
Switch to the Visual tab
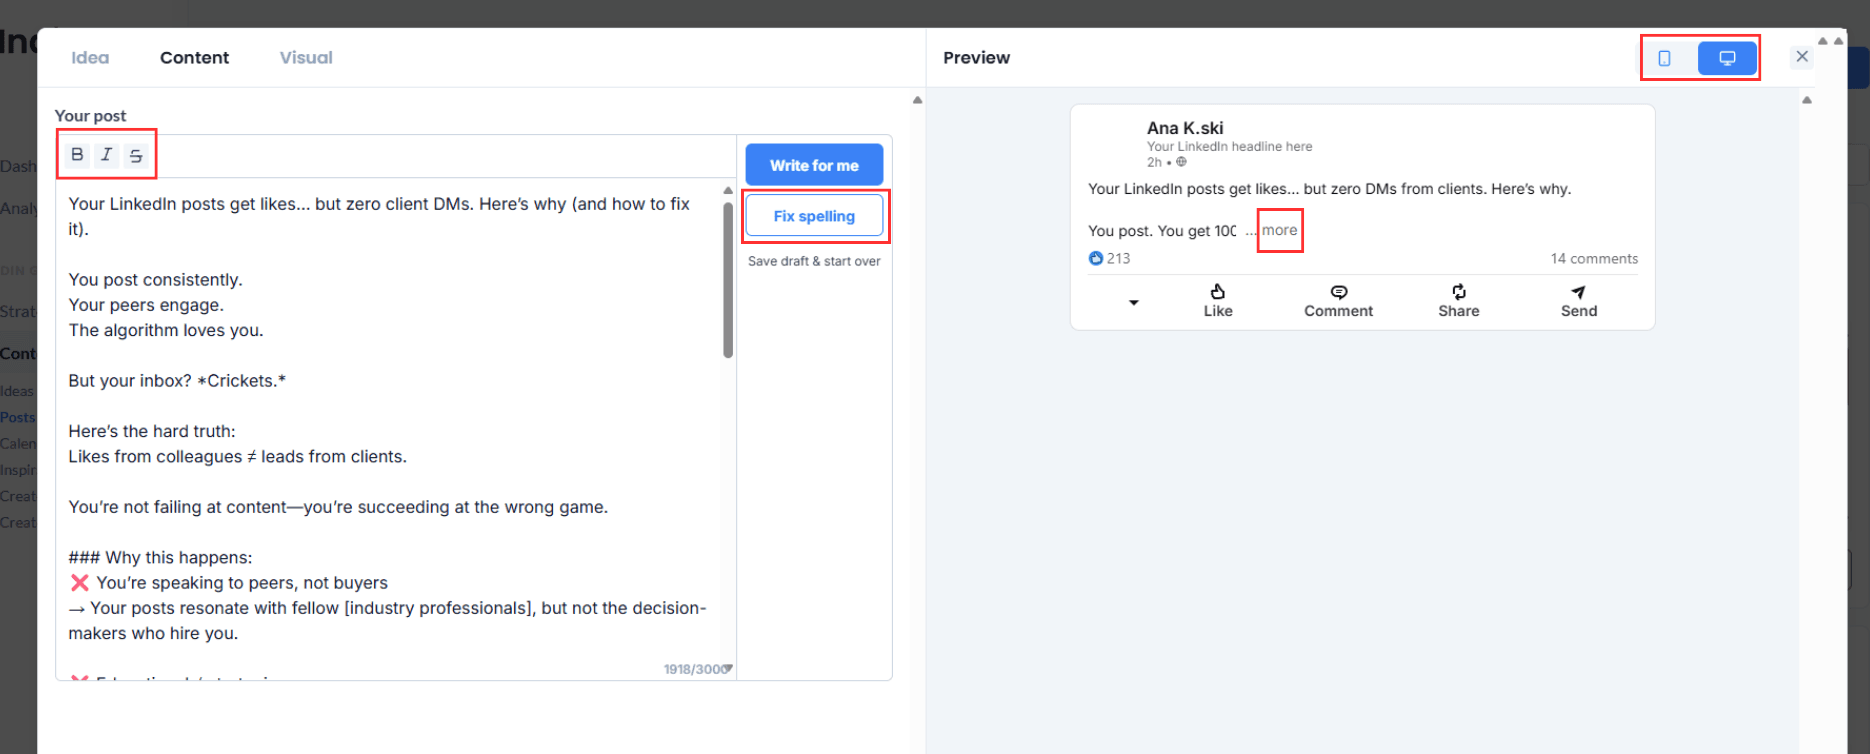tap(306, 58)
